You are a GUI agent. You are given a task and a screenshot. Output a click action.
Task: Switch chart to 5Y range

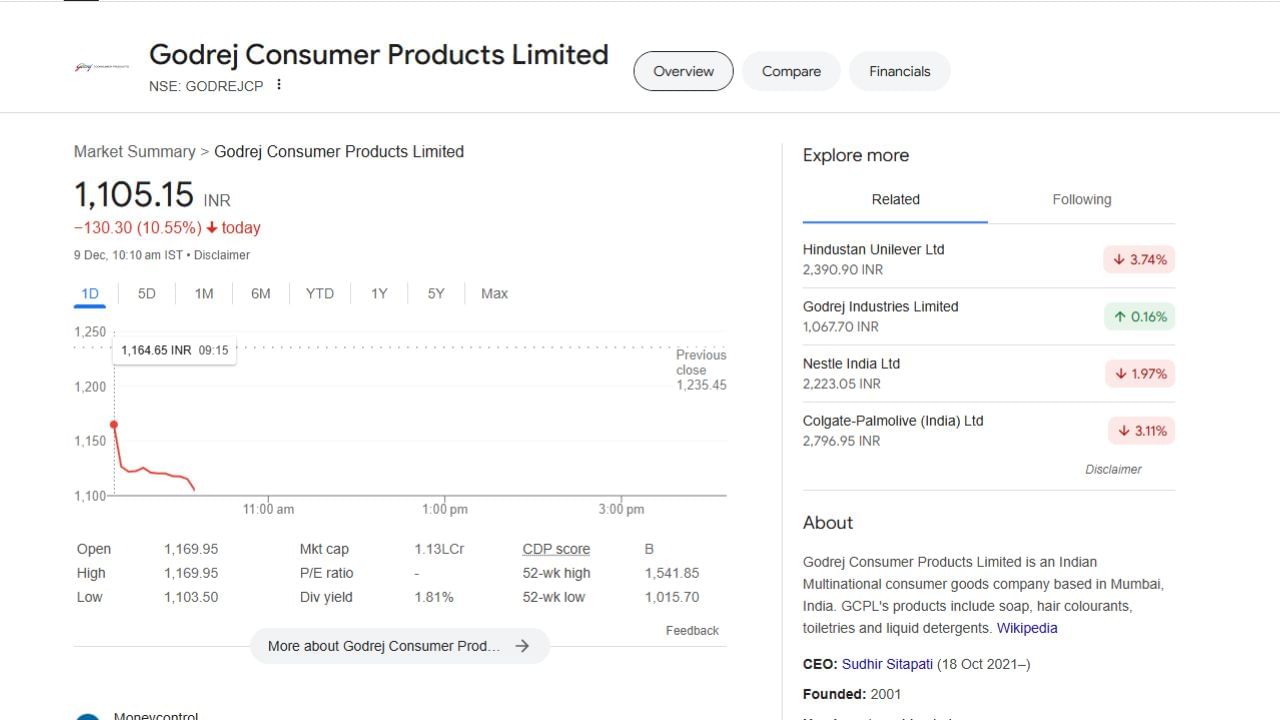(436, 293)
